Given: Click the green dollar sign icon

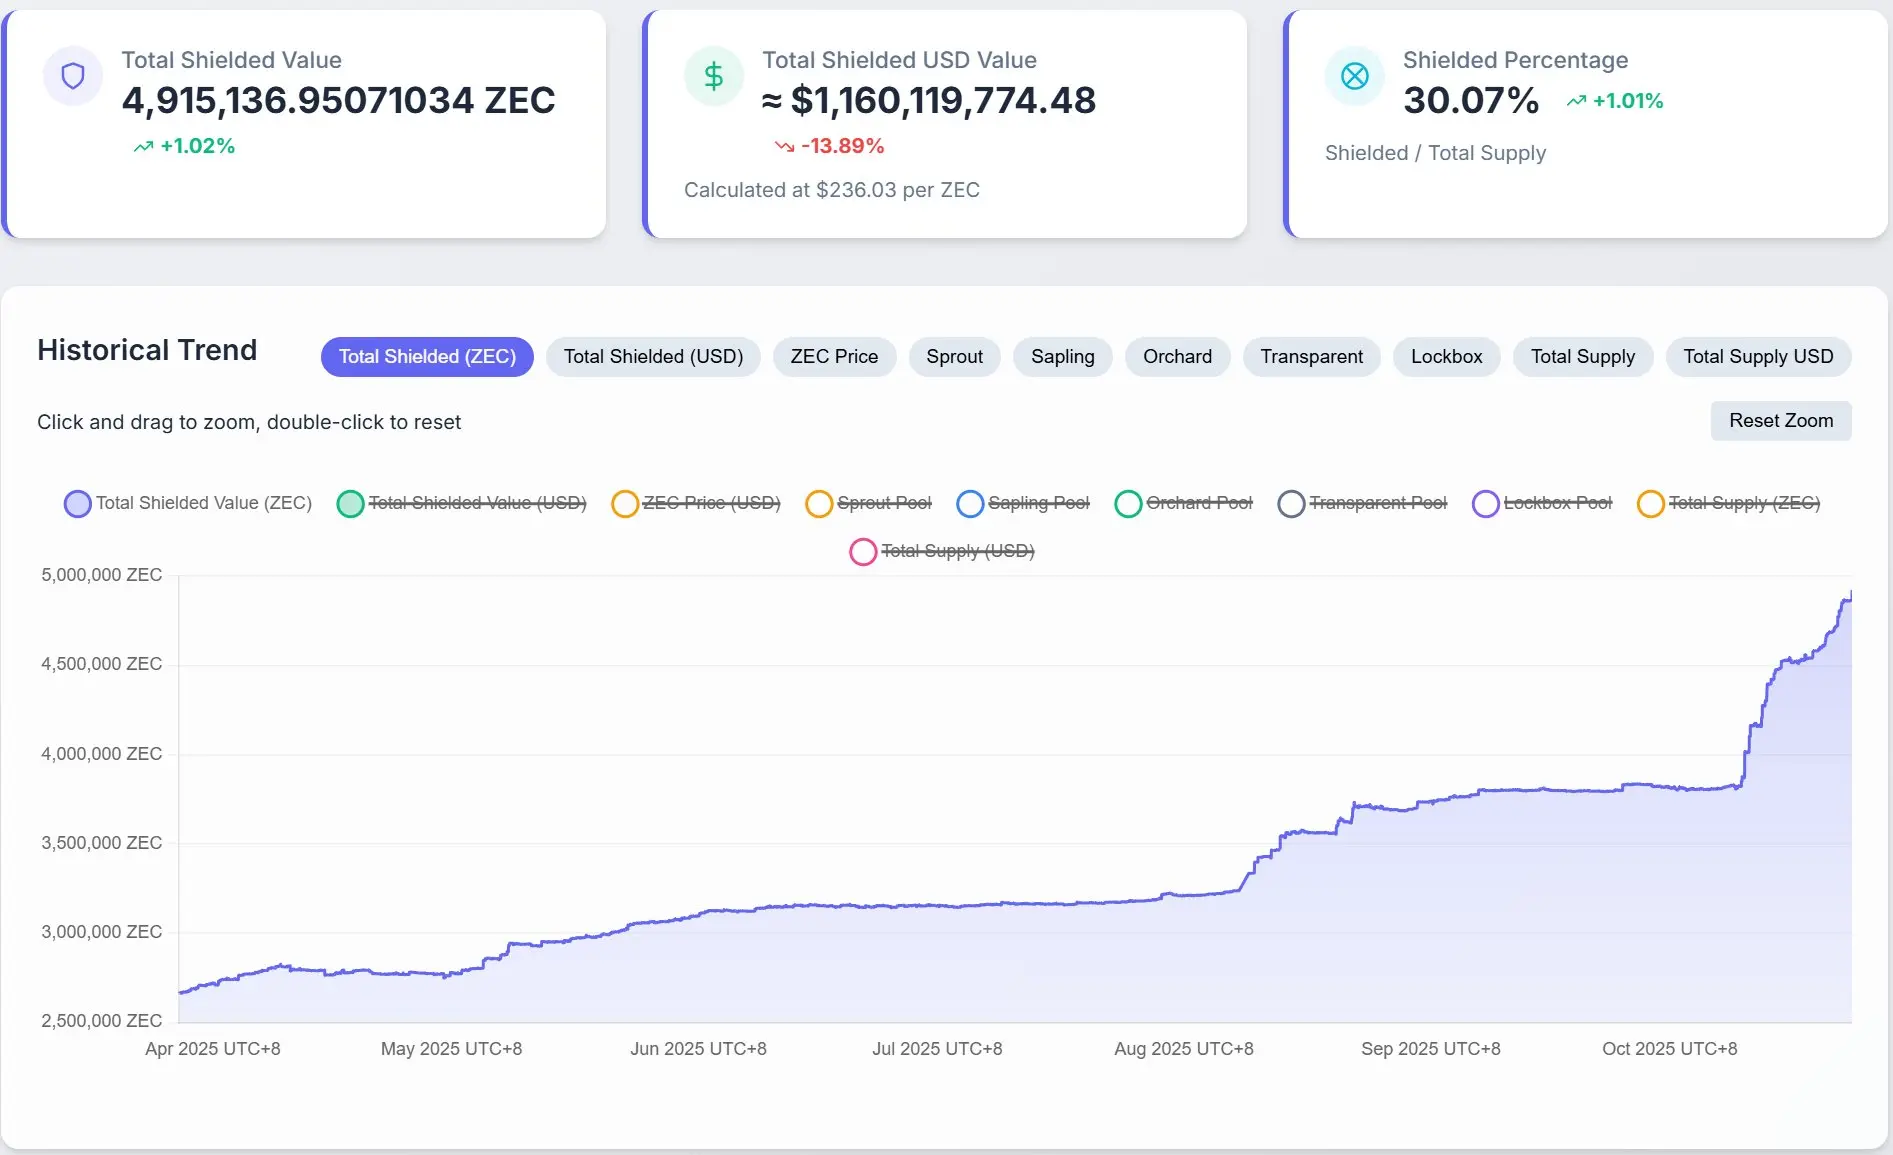Looking at the screenshot, I should tap(714, 76).
